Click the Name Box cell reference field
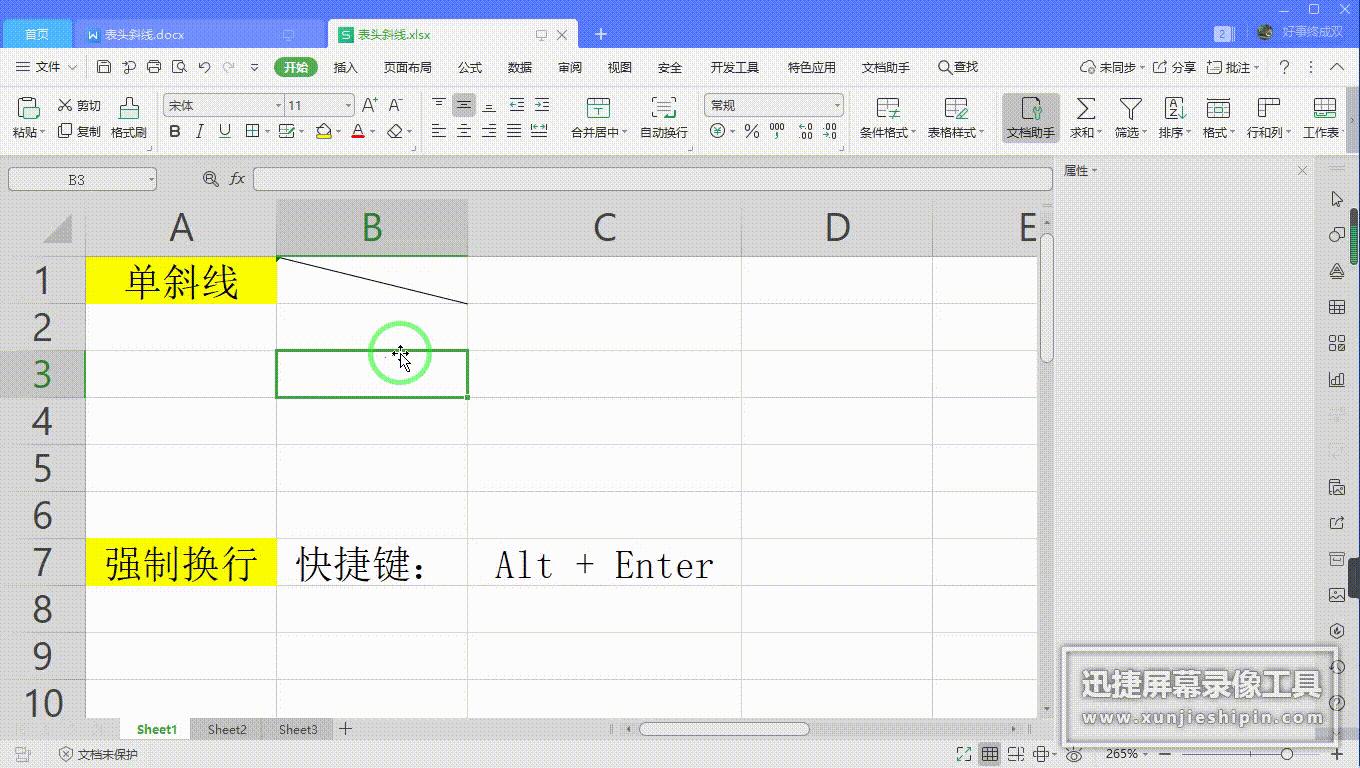This screenshot has width=1360, height=768. (75, 179)
